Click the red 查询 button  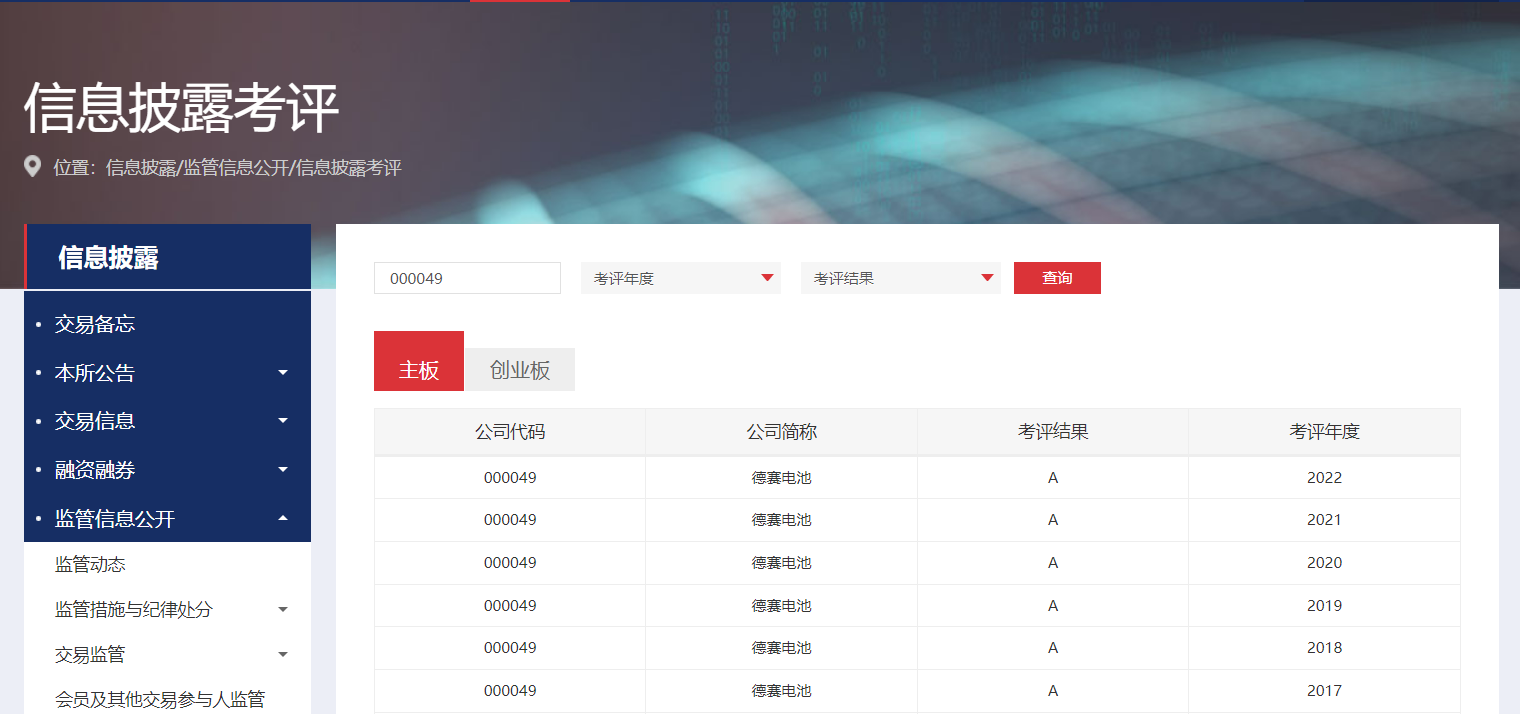click(1057, 278)
